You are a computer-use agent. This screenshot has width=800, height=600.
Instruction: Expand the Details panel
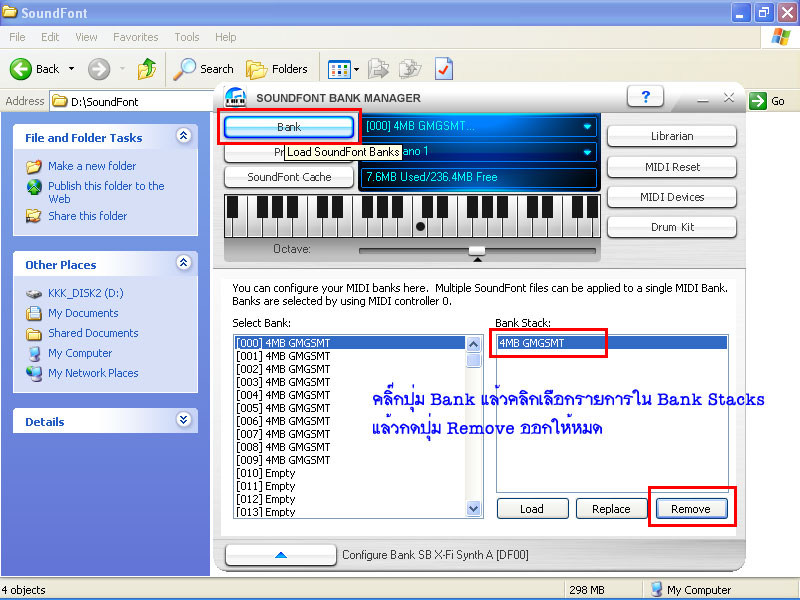[x=184, y=419]
